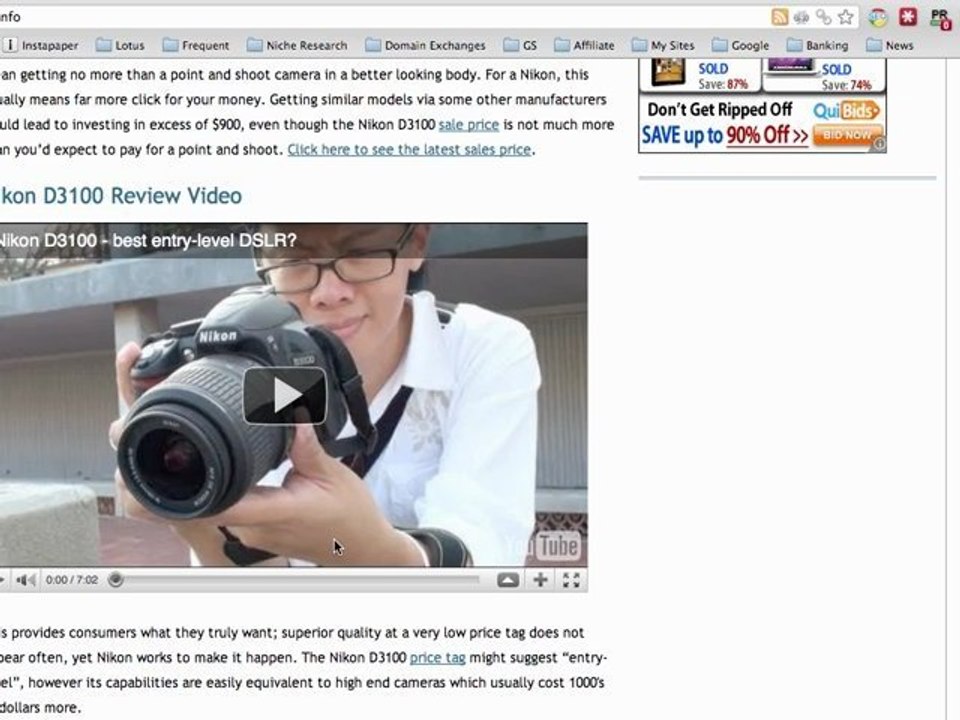Click the chain link icon in address bar
Screen dimensions: 960x720
point(823,17)
